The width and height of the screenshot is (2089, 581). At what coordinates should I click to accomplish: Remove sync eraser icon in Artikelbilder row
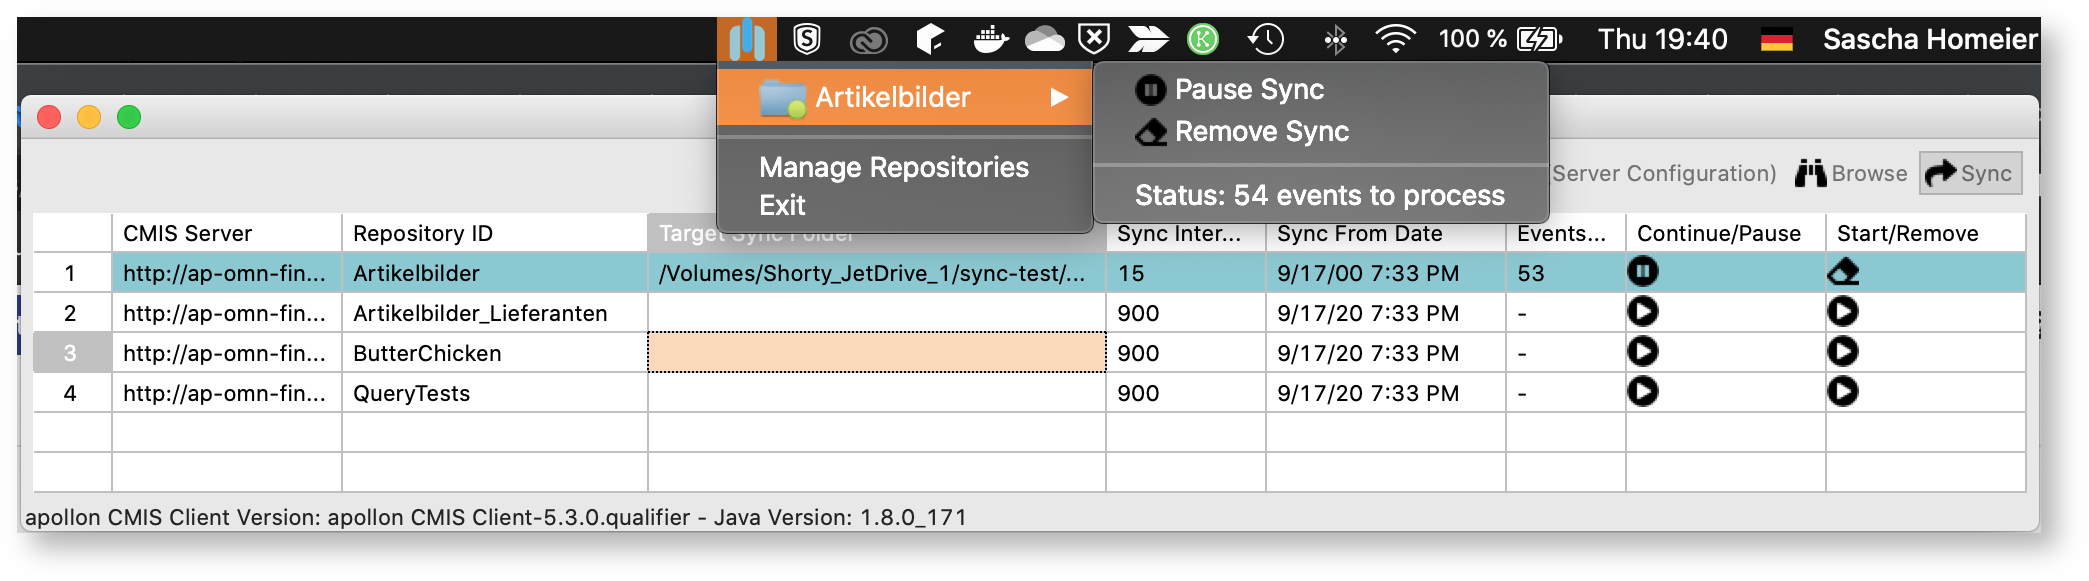click(x=1843, y=272)
